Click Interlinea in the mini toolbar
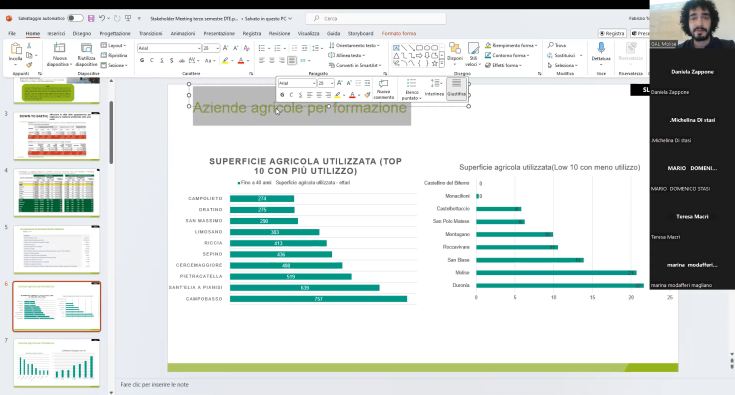The image size is (735, 395). pos(435,89)
